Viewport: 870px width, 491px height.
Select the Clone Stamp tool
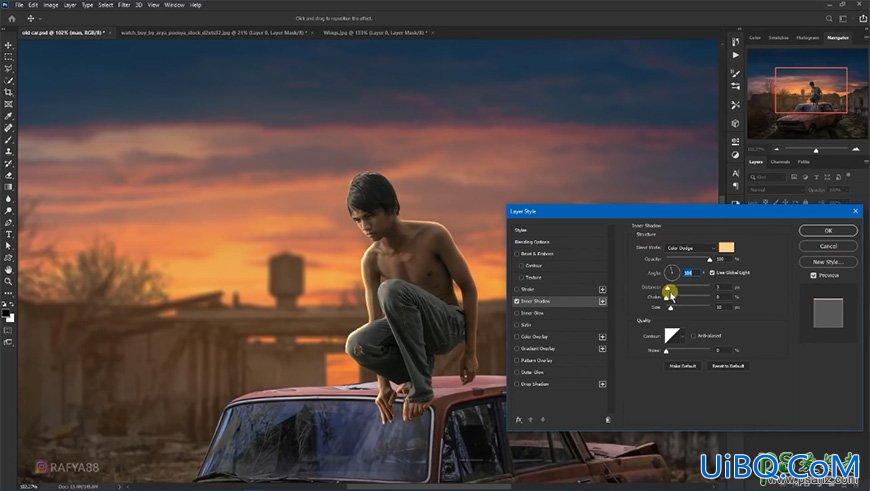(x=8, y=151)
